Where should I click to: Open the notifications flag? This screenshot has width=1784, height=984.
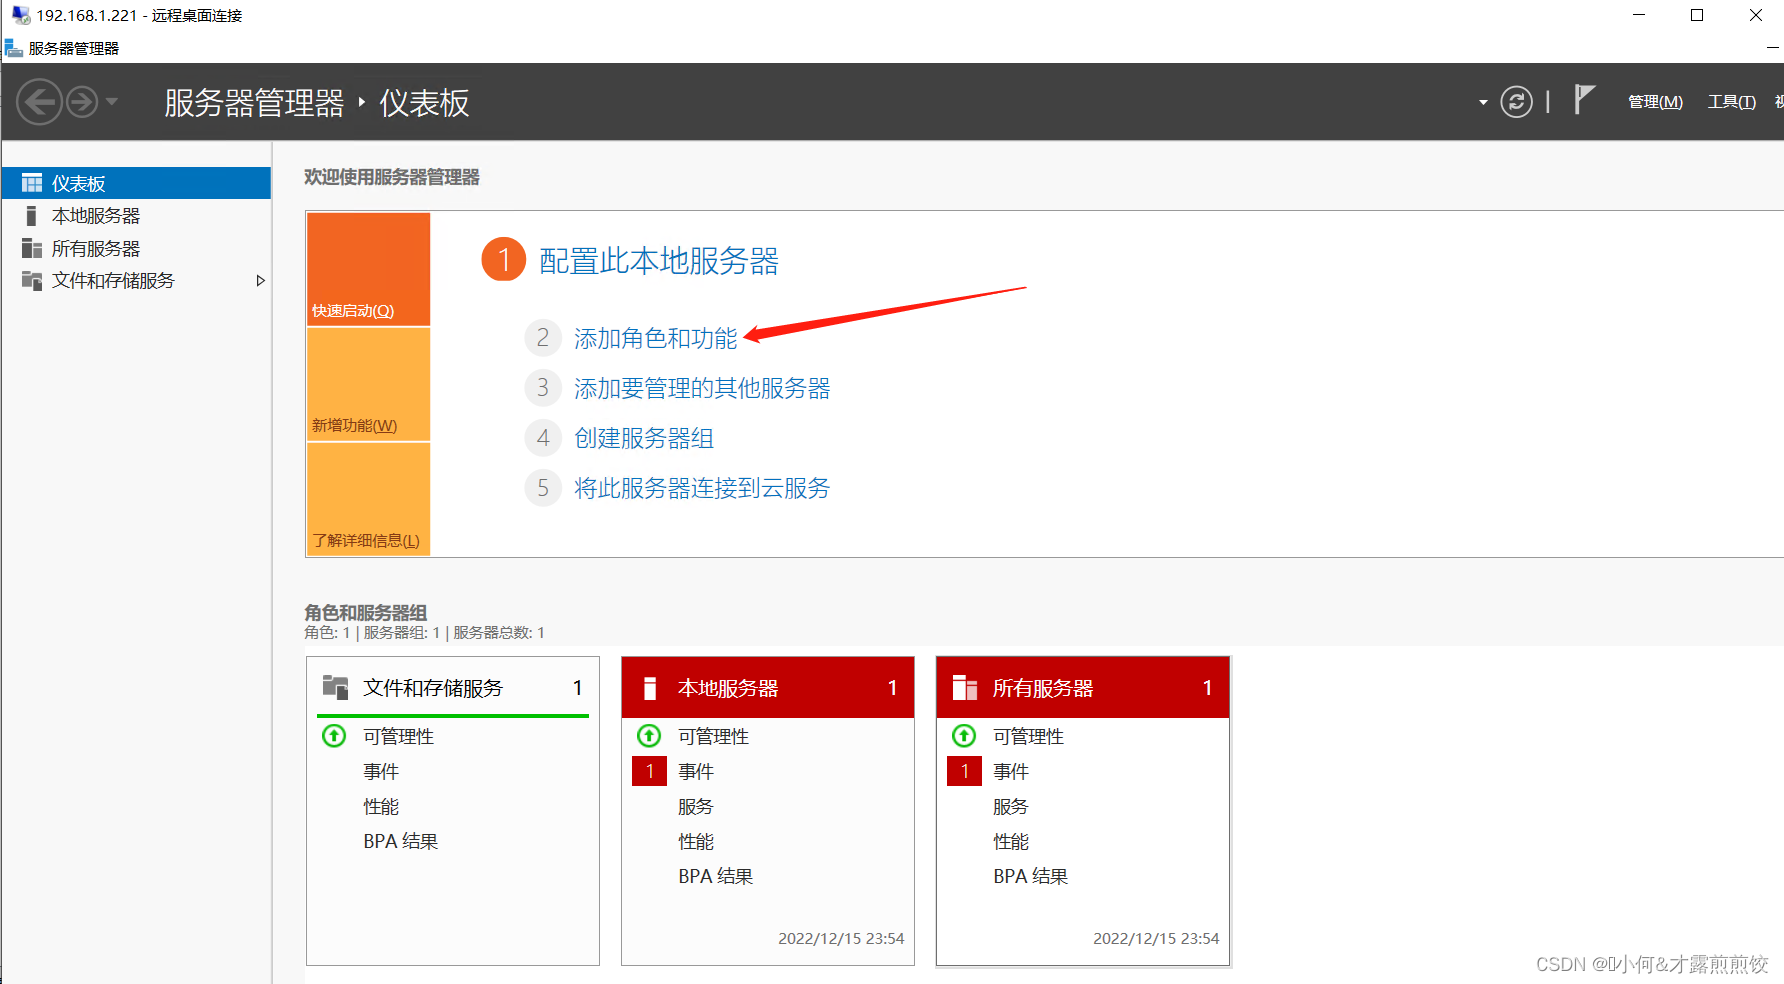pos(1584,100)
